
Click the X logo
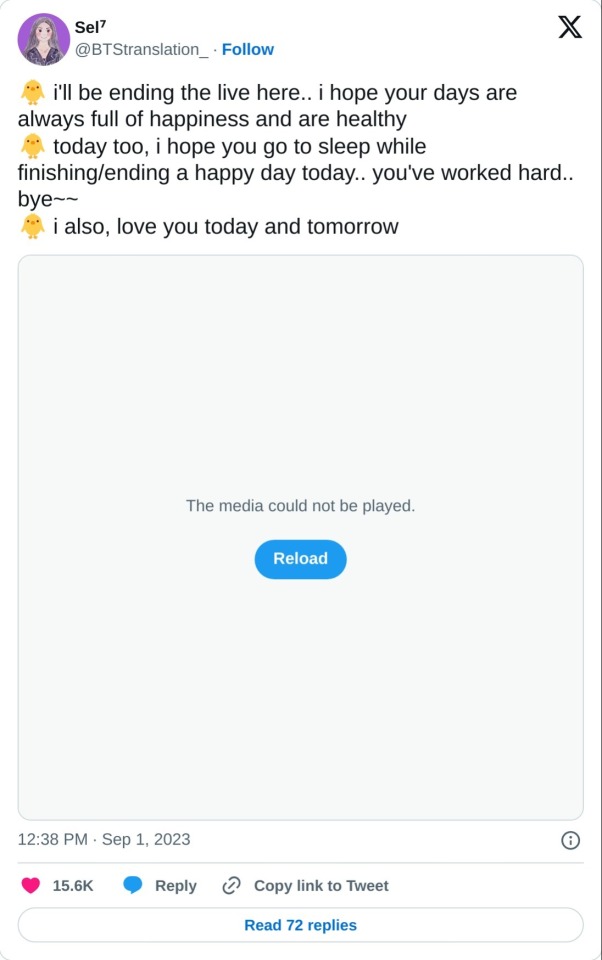click(x=569, y=27)
